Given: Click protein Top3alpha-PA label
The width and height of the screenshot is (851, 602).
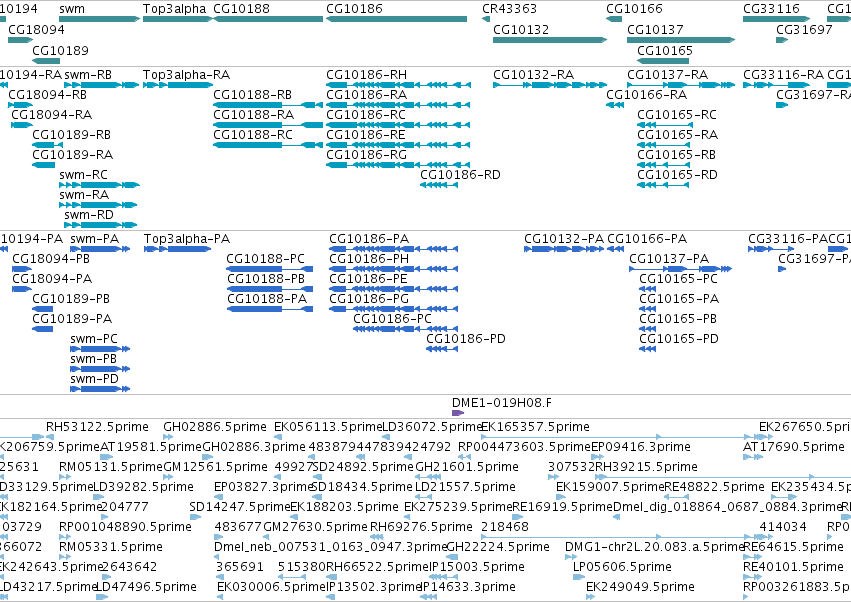Looking at the screenshot, I should tap(187, 239).
